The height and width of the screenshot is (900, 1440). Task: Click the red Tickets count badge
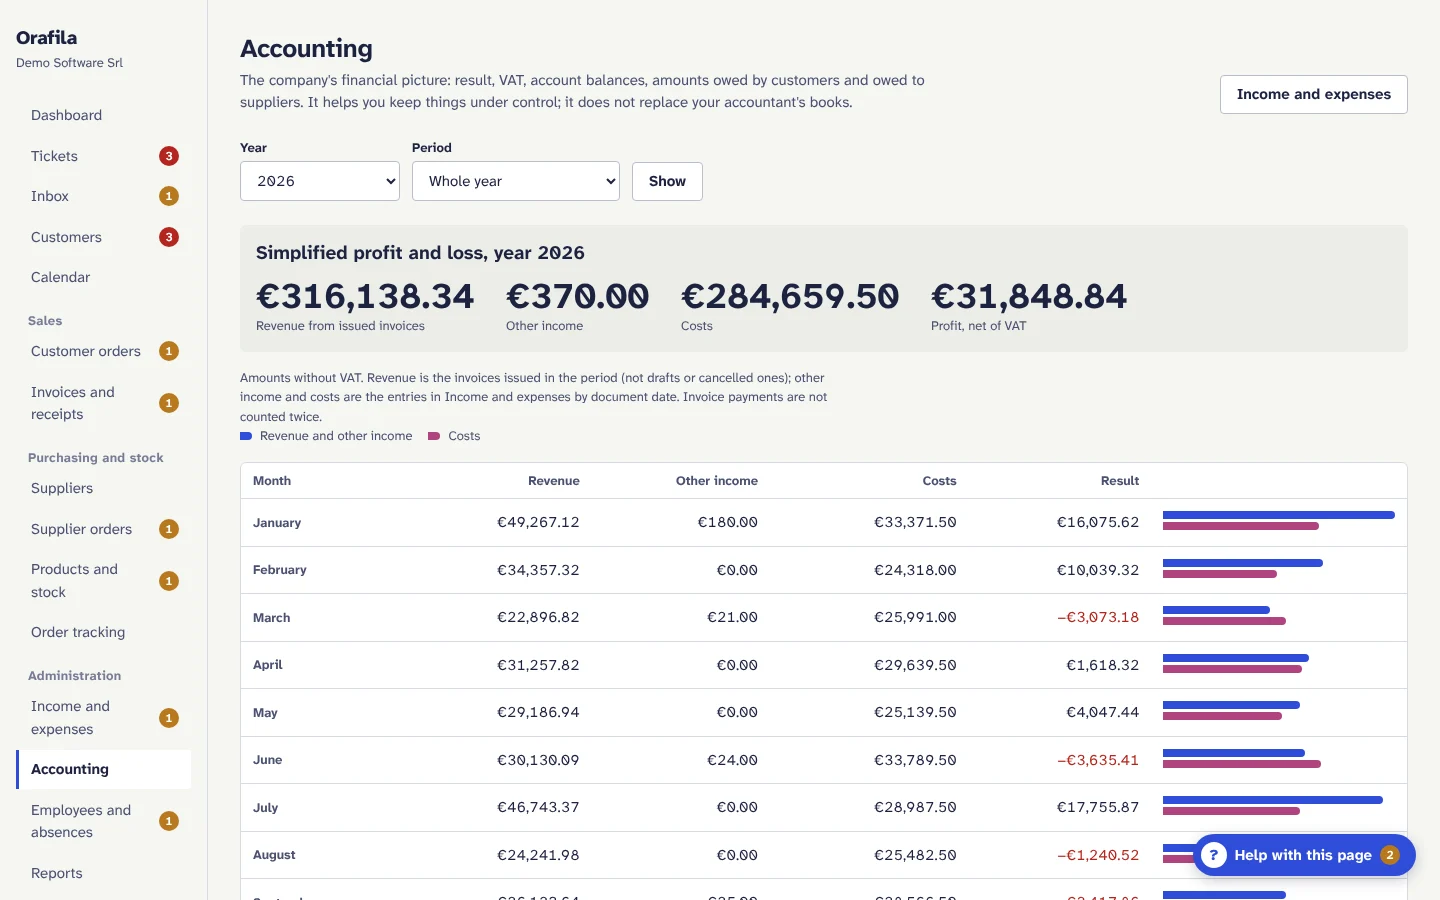point(169,156)
